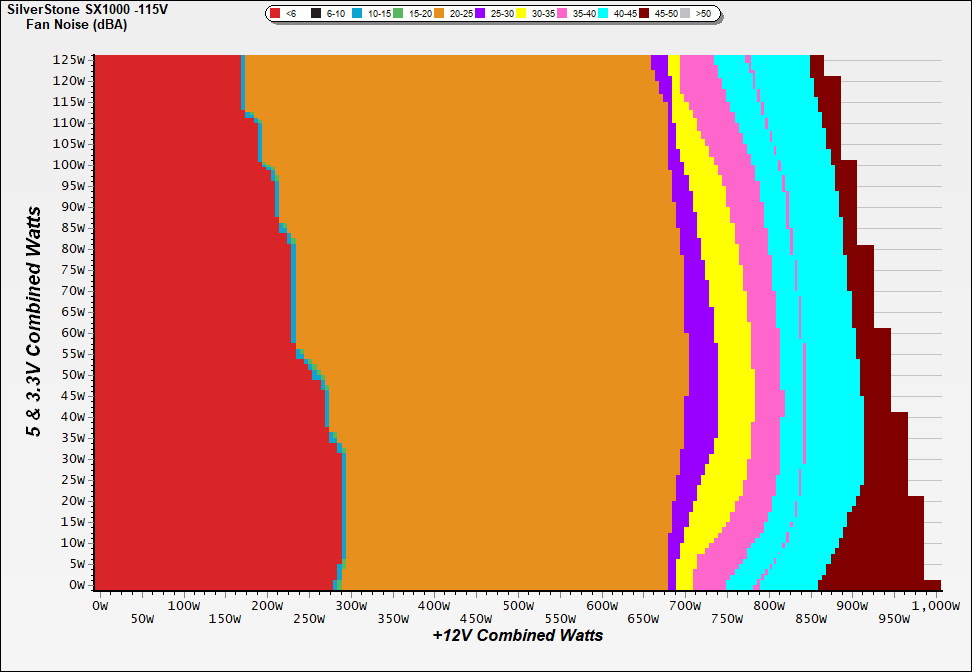Viewport: 972px width, 672px height.
Task: Click the gray >50 legend swatch
Action: (x=686, y=14)
